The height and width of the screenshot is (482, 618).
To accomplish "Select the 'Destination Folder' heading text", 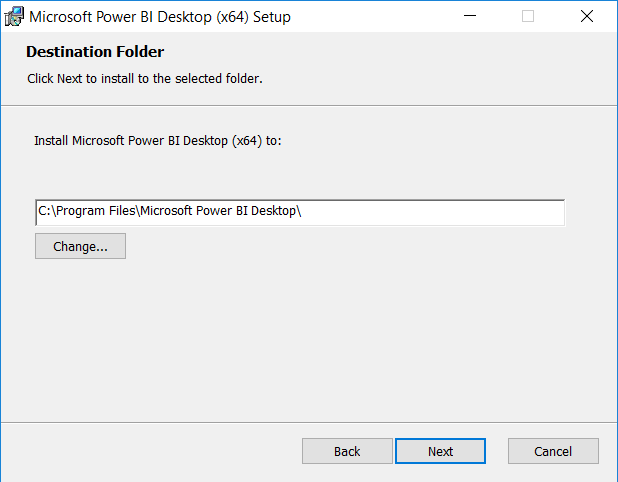I will pyautogui.click(x=95, y=52).
